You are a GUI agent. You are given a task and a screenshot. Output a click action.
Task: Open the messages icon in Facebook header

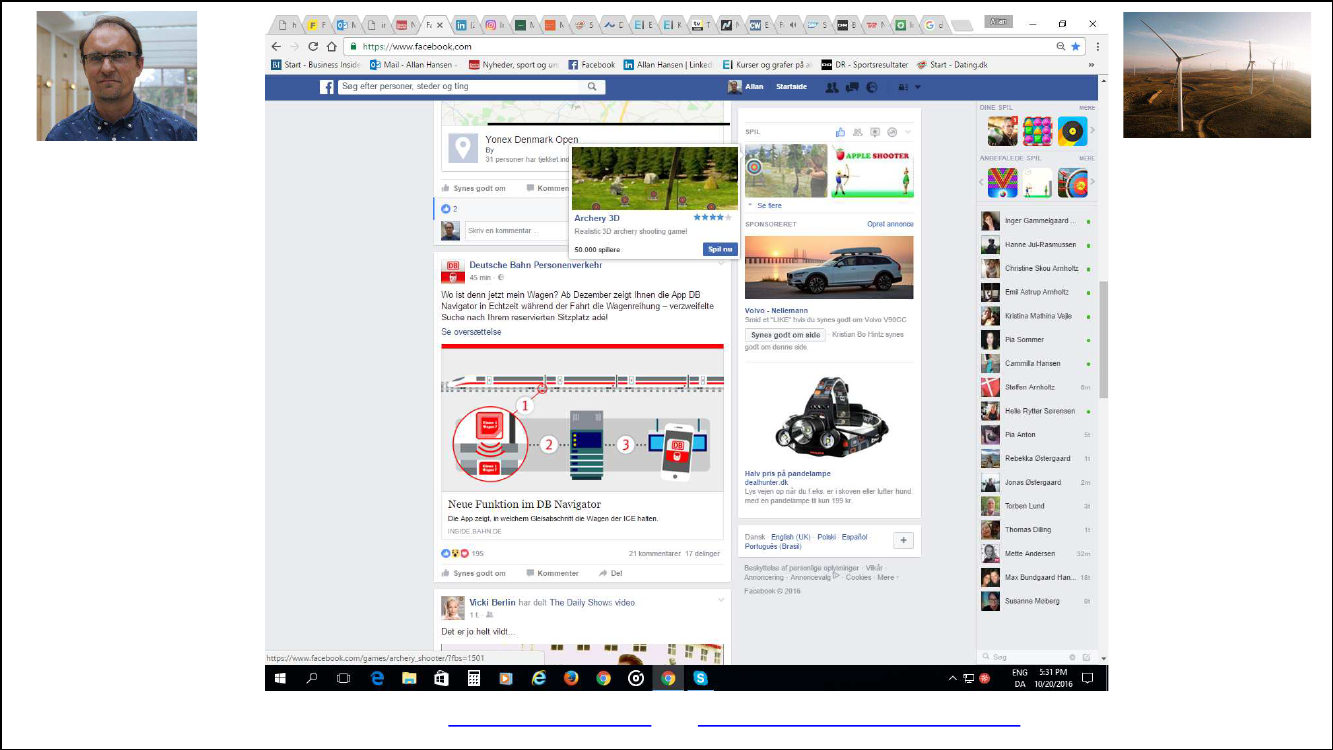click(x=851, y=87)
